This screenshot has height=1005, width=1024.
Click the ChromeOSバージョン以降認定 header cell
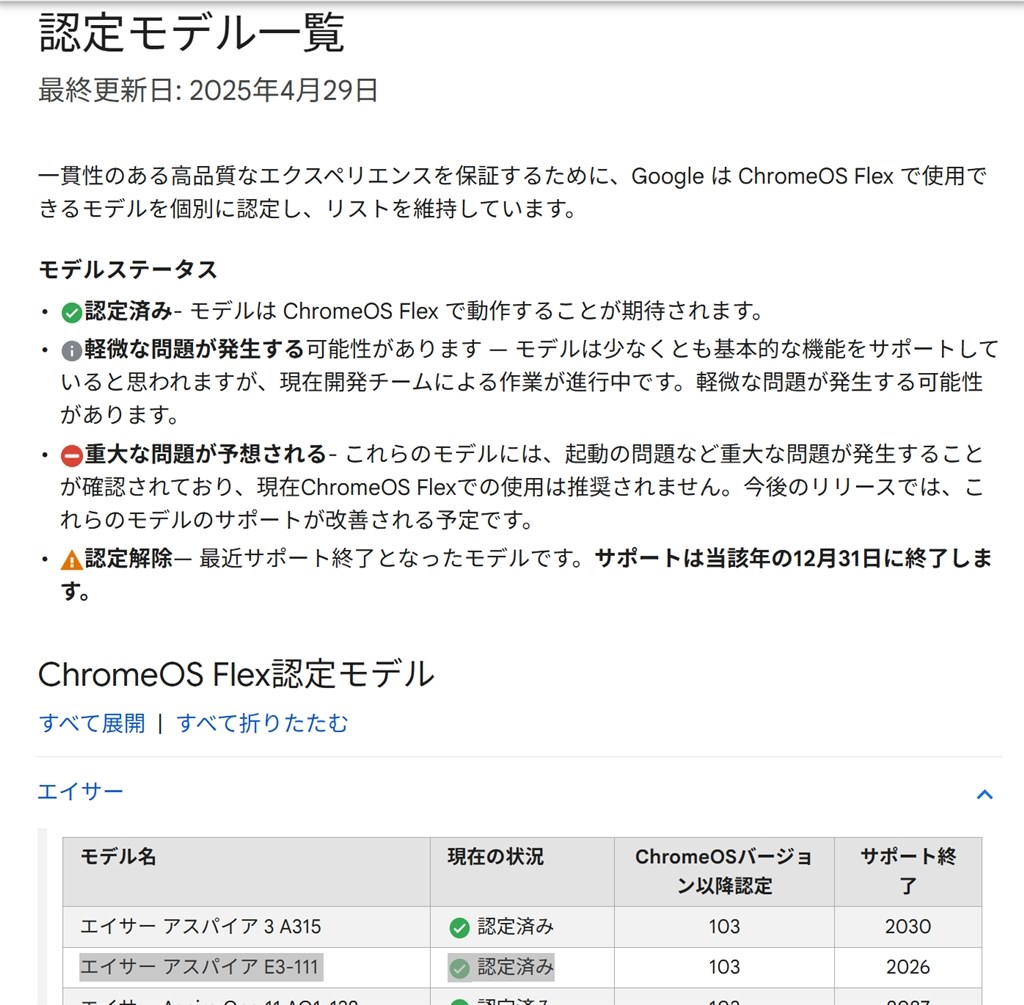coord(723,870)
